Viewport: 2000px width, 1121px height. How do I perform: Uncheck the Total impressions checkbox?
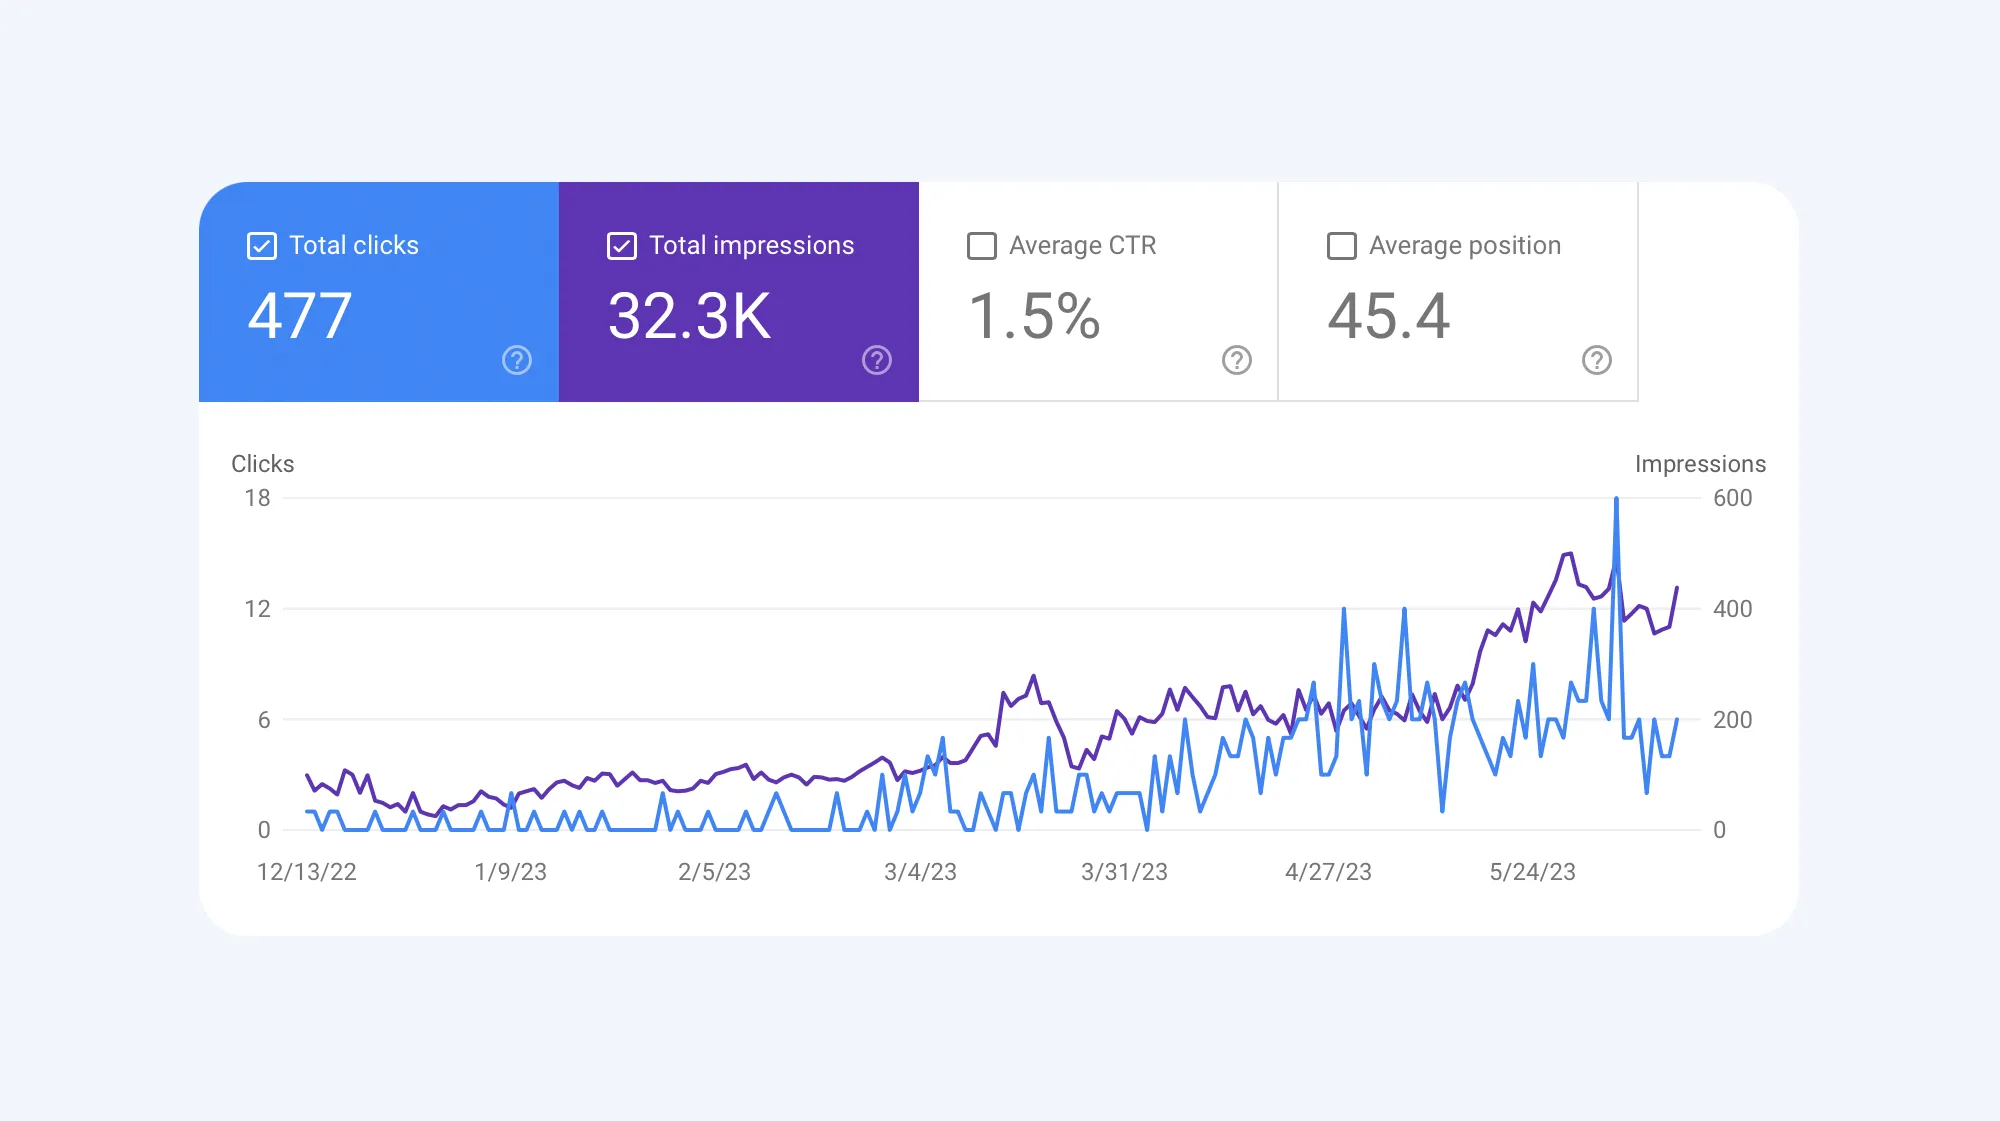(622, 246)
